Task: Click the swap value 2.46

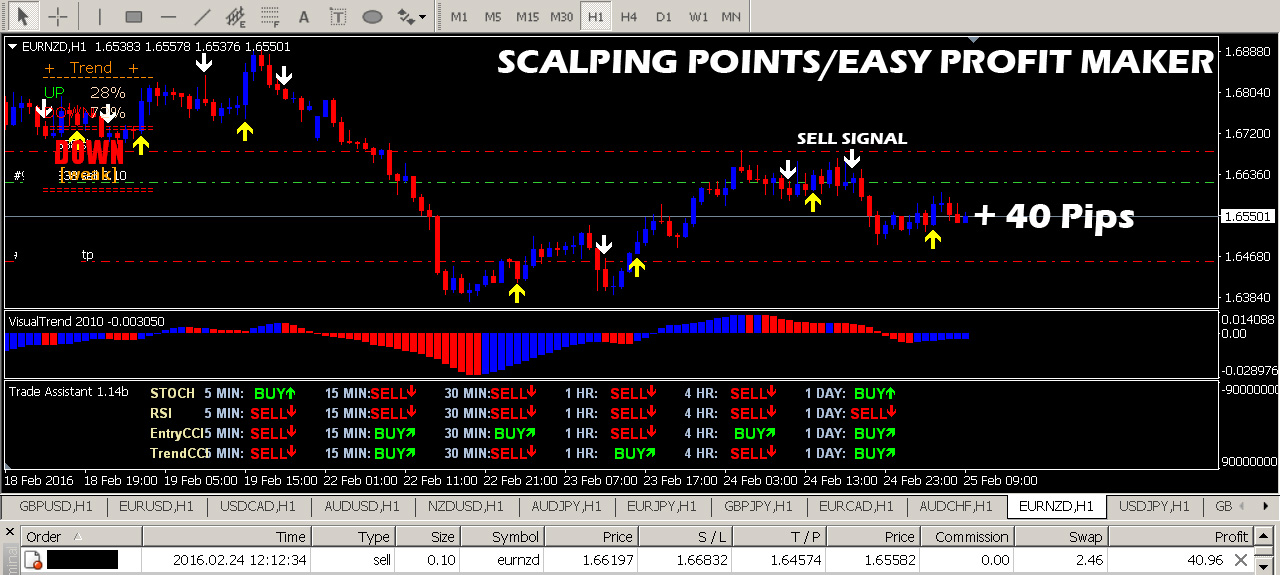Action: point(1089,561)
